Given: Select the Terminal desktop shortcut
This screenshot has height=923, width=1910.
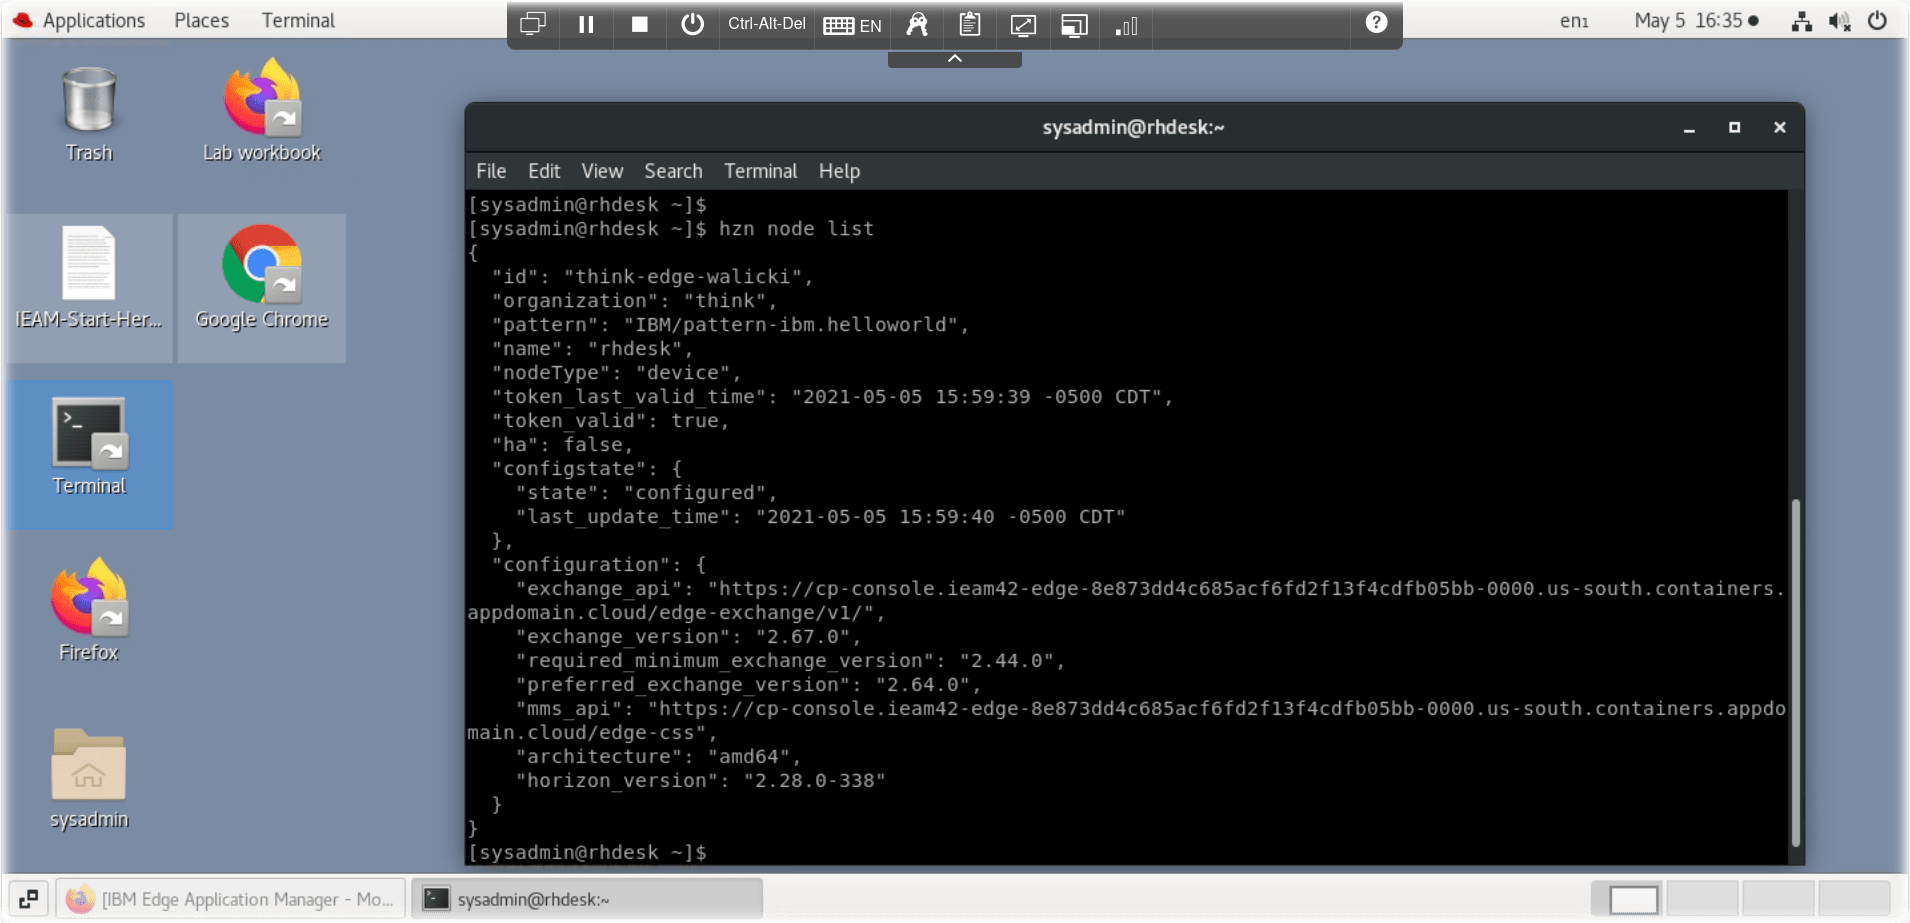Looking at the screenshot, I should coord(89,447).
